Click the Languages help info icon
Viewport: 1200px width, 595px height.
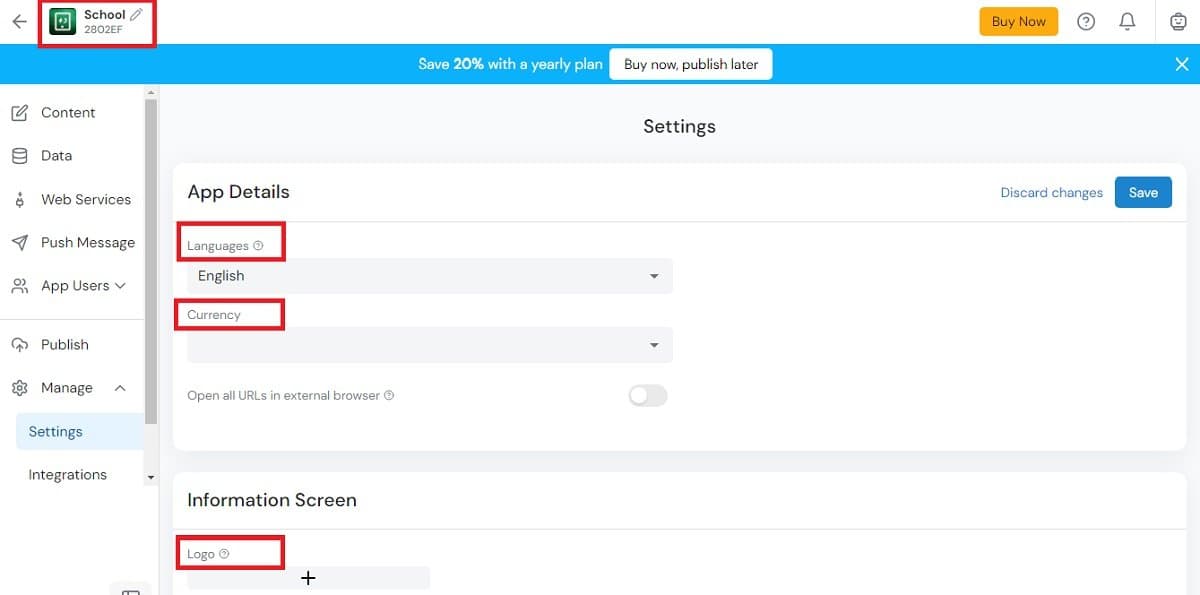point(258,246)
